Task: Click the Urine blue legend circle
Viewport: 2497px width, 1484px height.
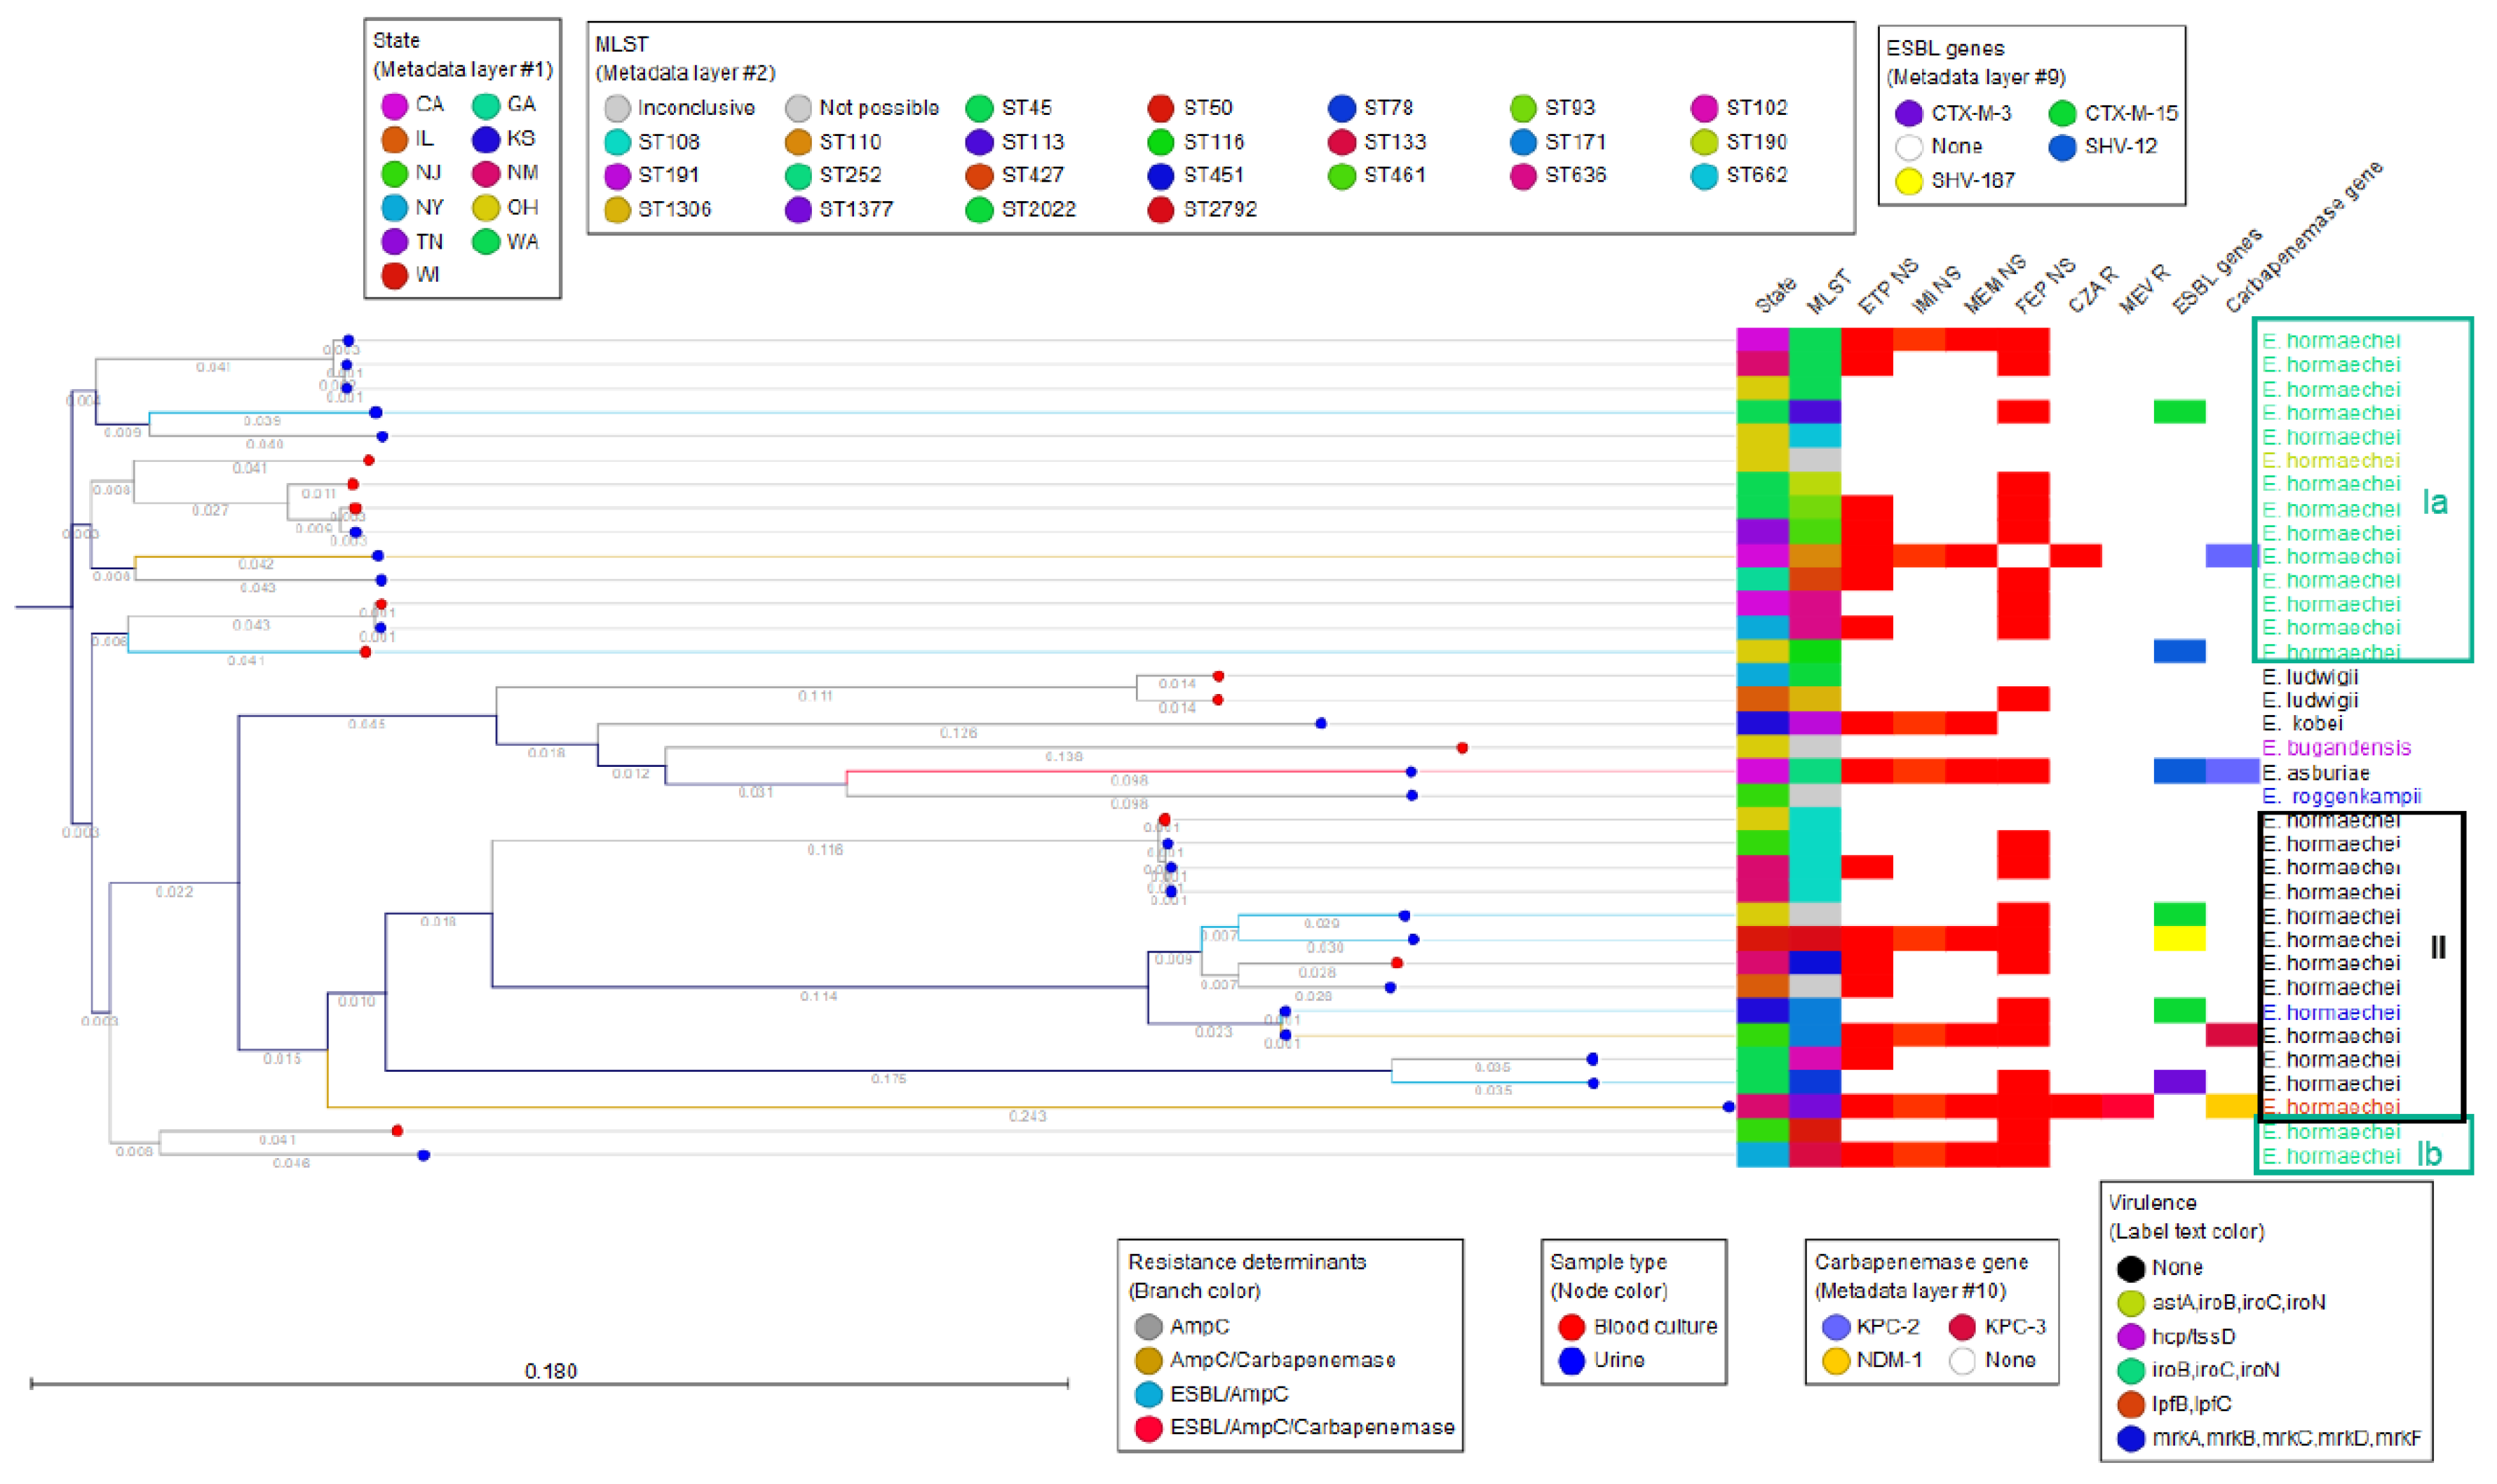Action: [x=1571, y=1361]
